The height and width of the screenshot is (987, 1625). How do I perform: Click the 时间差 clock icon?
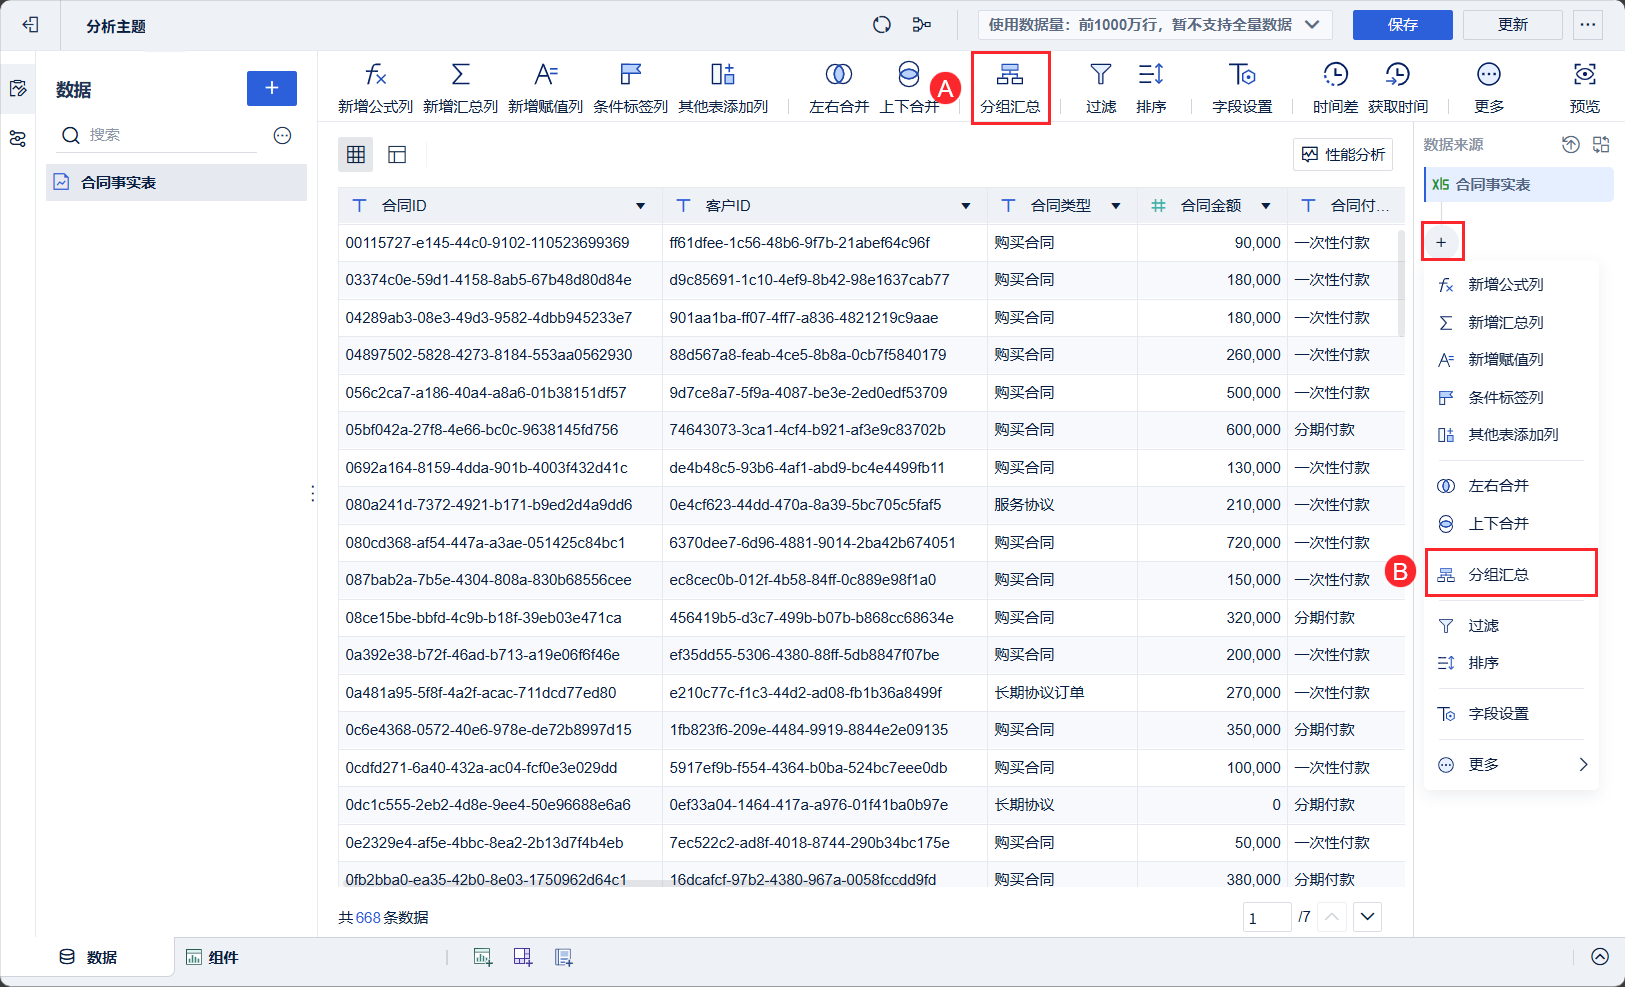click(1335, 75)
